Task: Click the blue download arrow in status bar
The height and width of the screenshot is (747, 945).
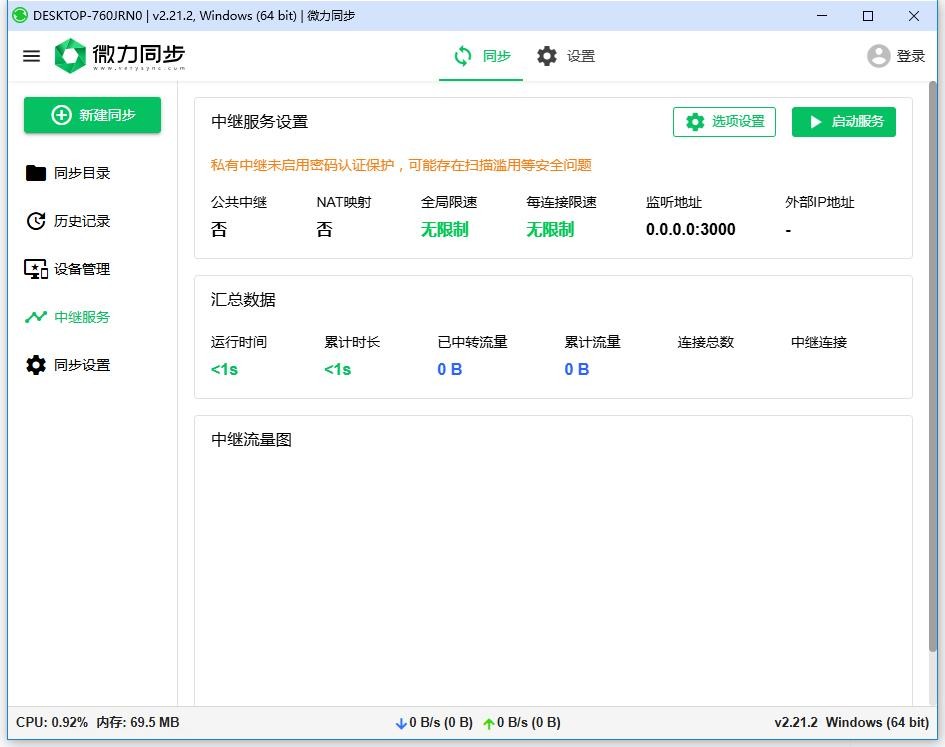Action: [401, 723]
